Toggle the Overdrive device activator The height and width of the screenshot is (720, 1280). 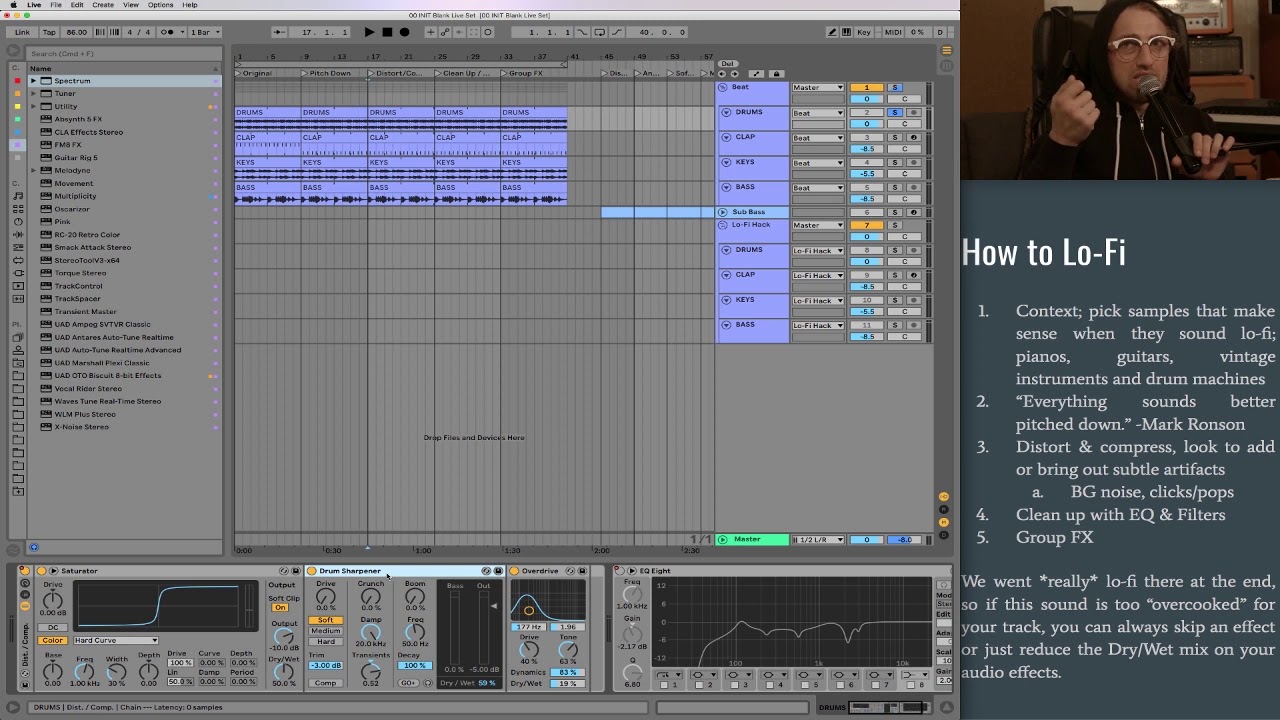[x=514, y=571]
